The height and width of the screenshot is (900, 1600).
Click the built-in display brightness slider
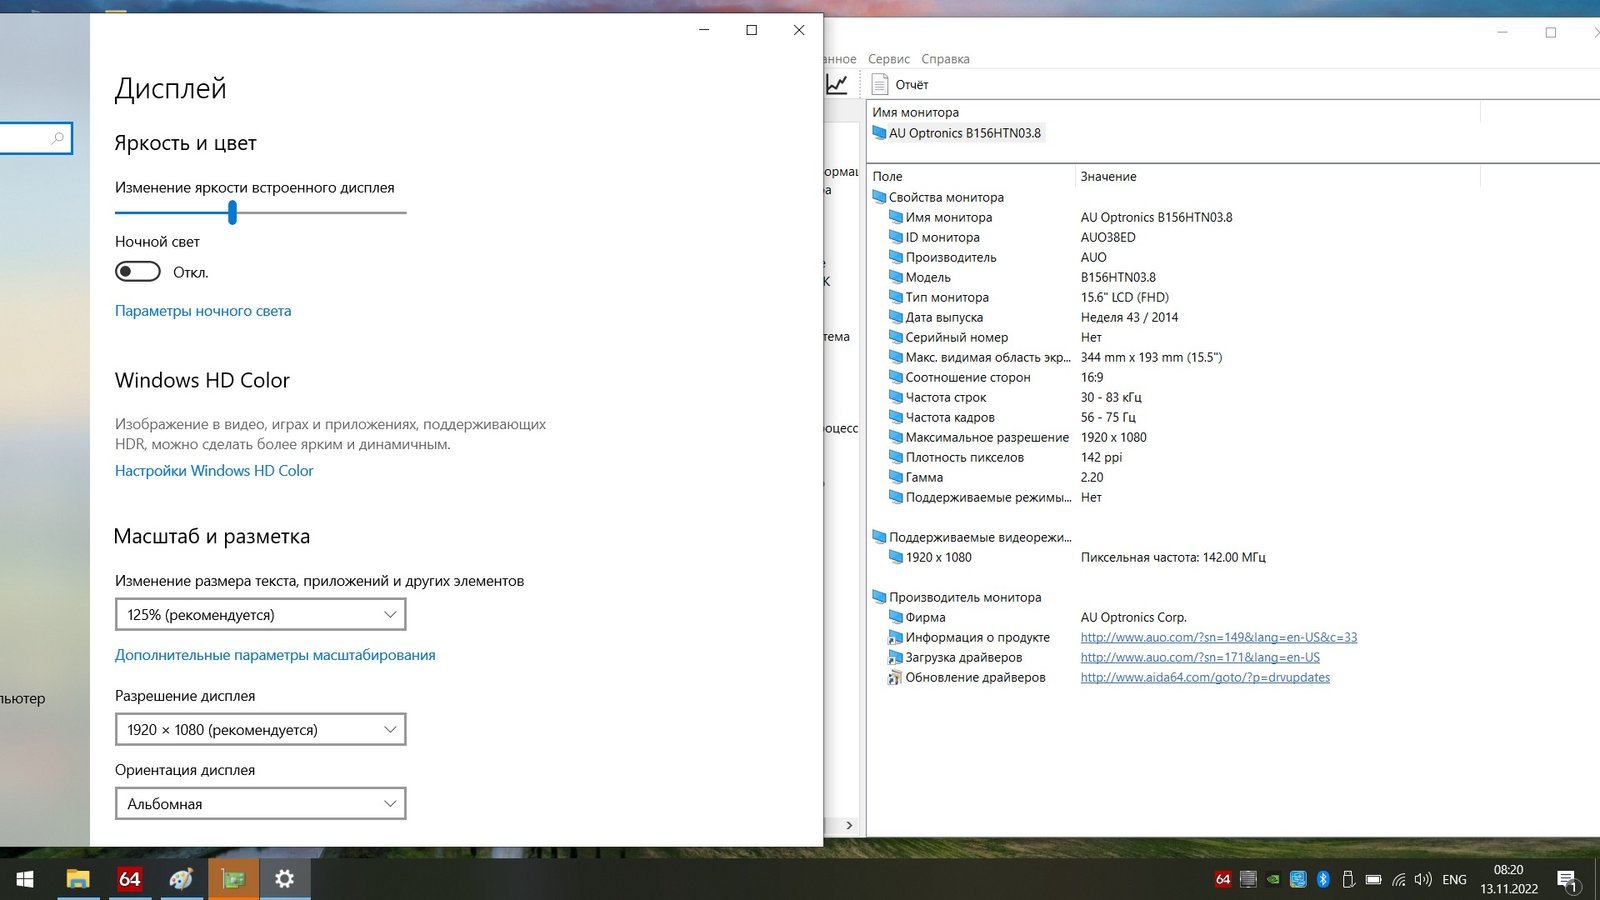tap(260, 212)
